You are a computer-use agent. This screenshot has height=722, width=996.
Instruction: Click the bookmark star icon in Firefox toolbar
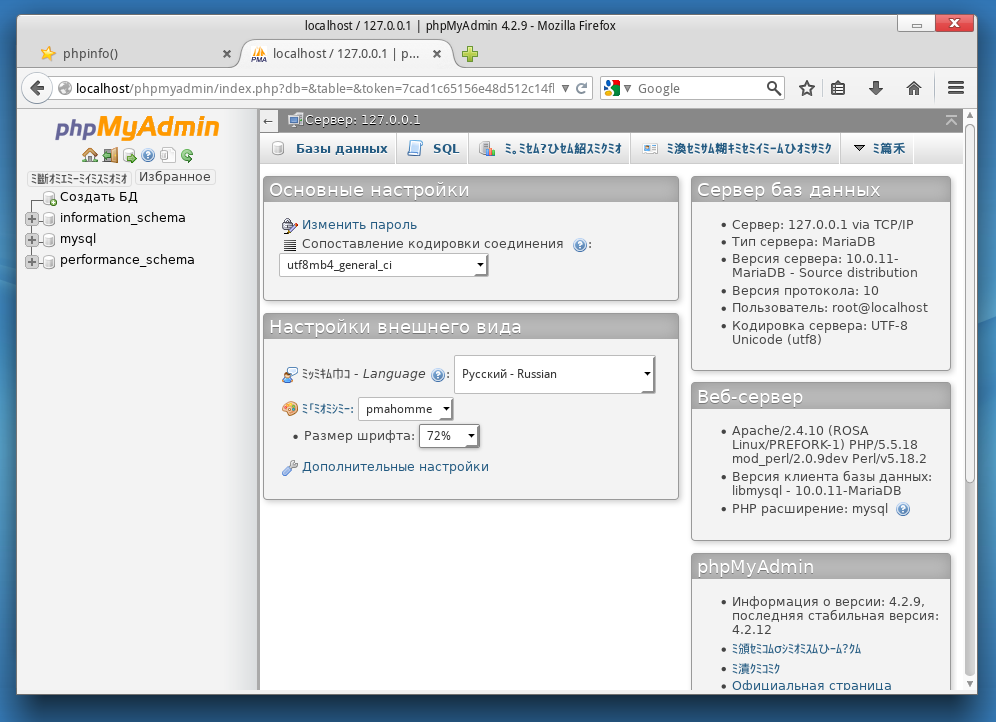807,88
